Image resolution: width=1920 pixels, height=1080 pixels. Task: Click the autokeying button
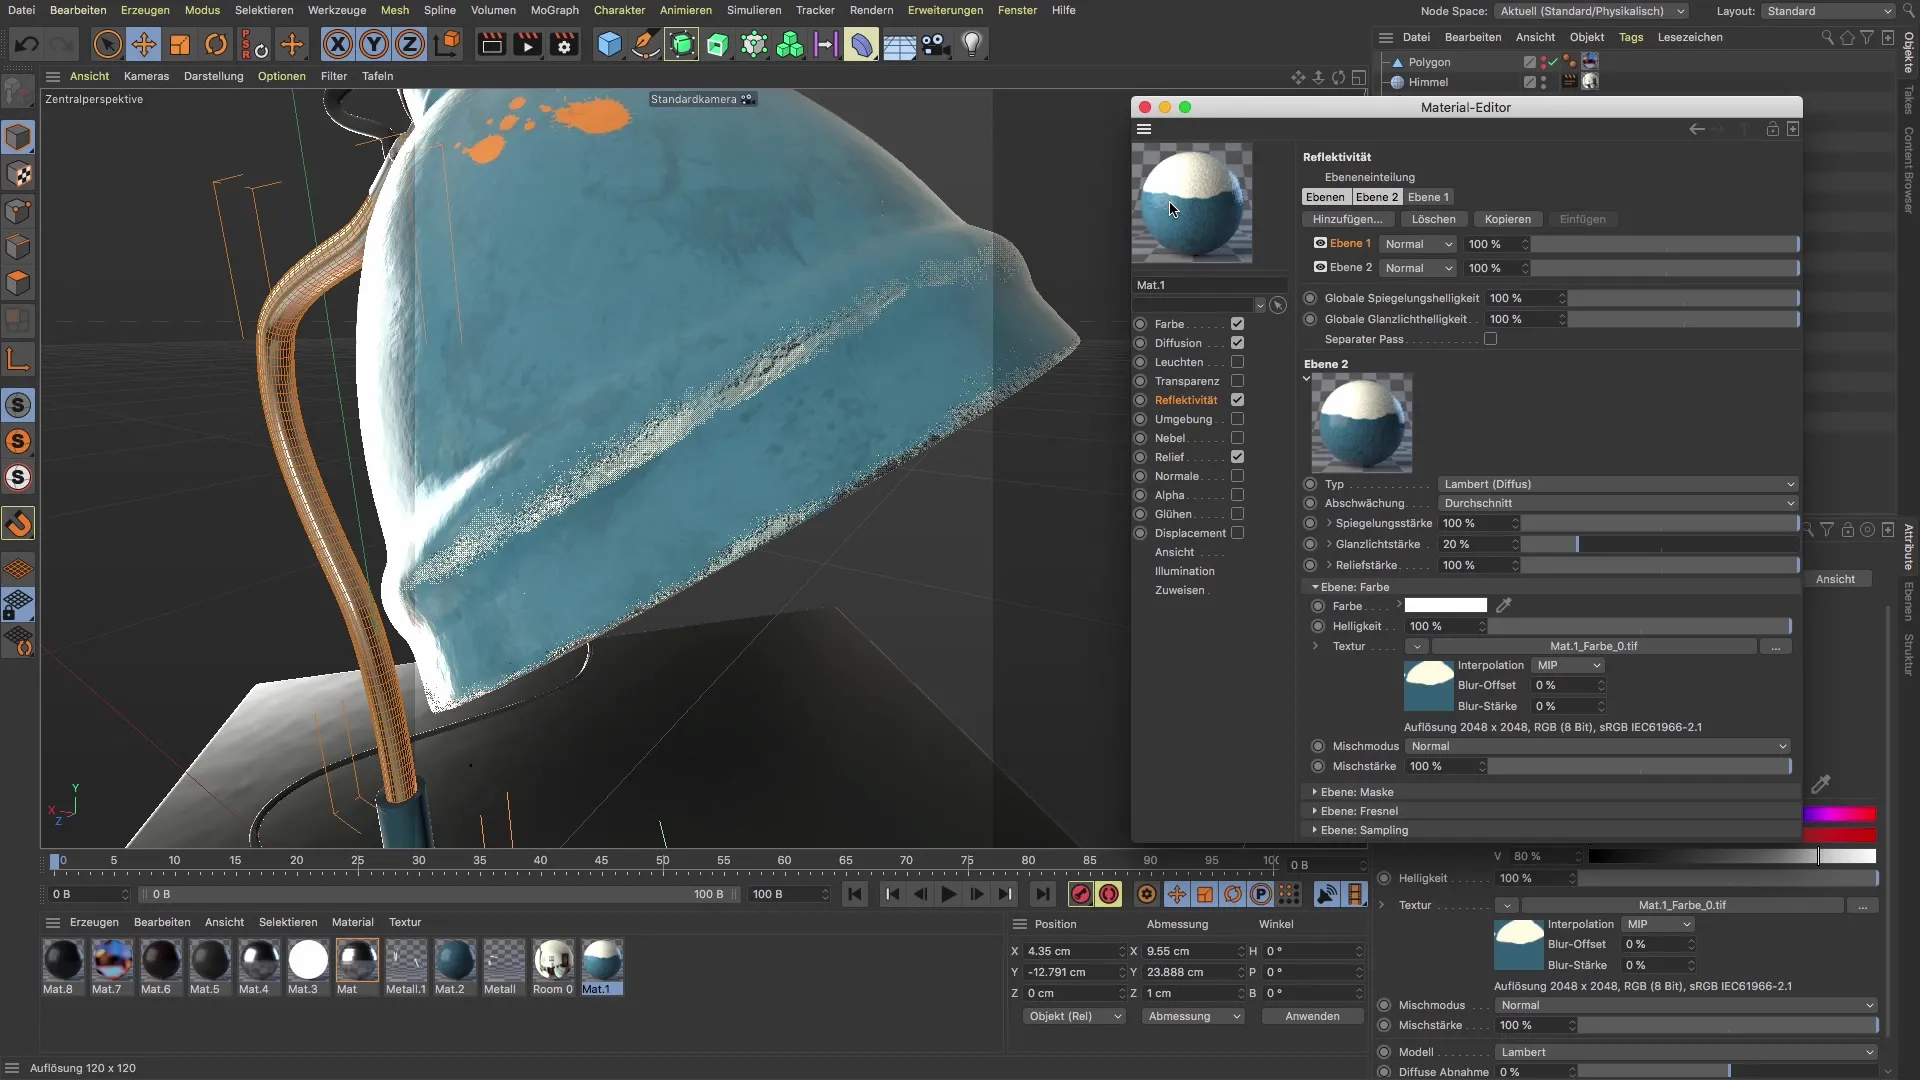[1109, 894]
